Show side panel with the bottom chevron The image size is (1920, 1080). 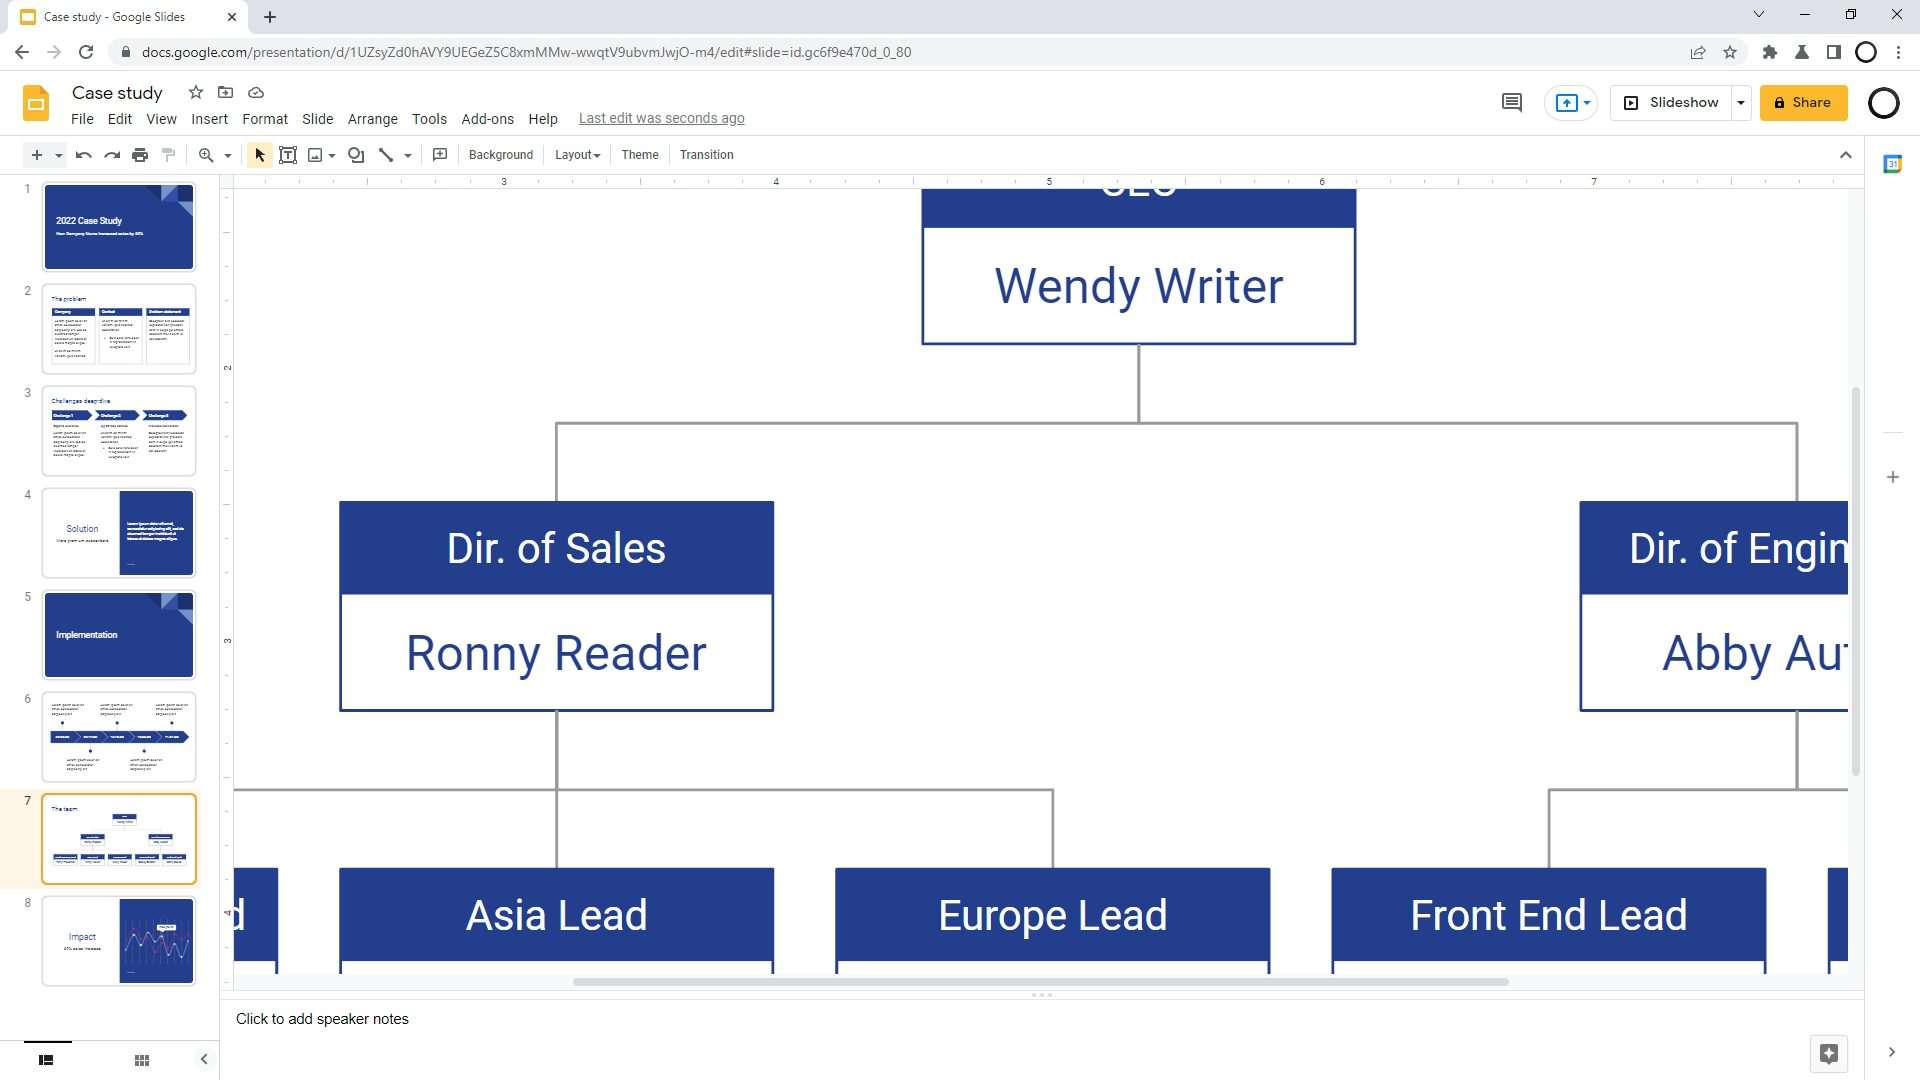[1892, 1052]
